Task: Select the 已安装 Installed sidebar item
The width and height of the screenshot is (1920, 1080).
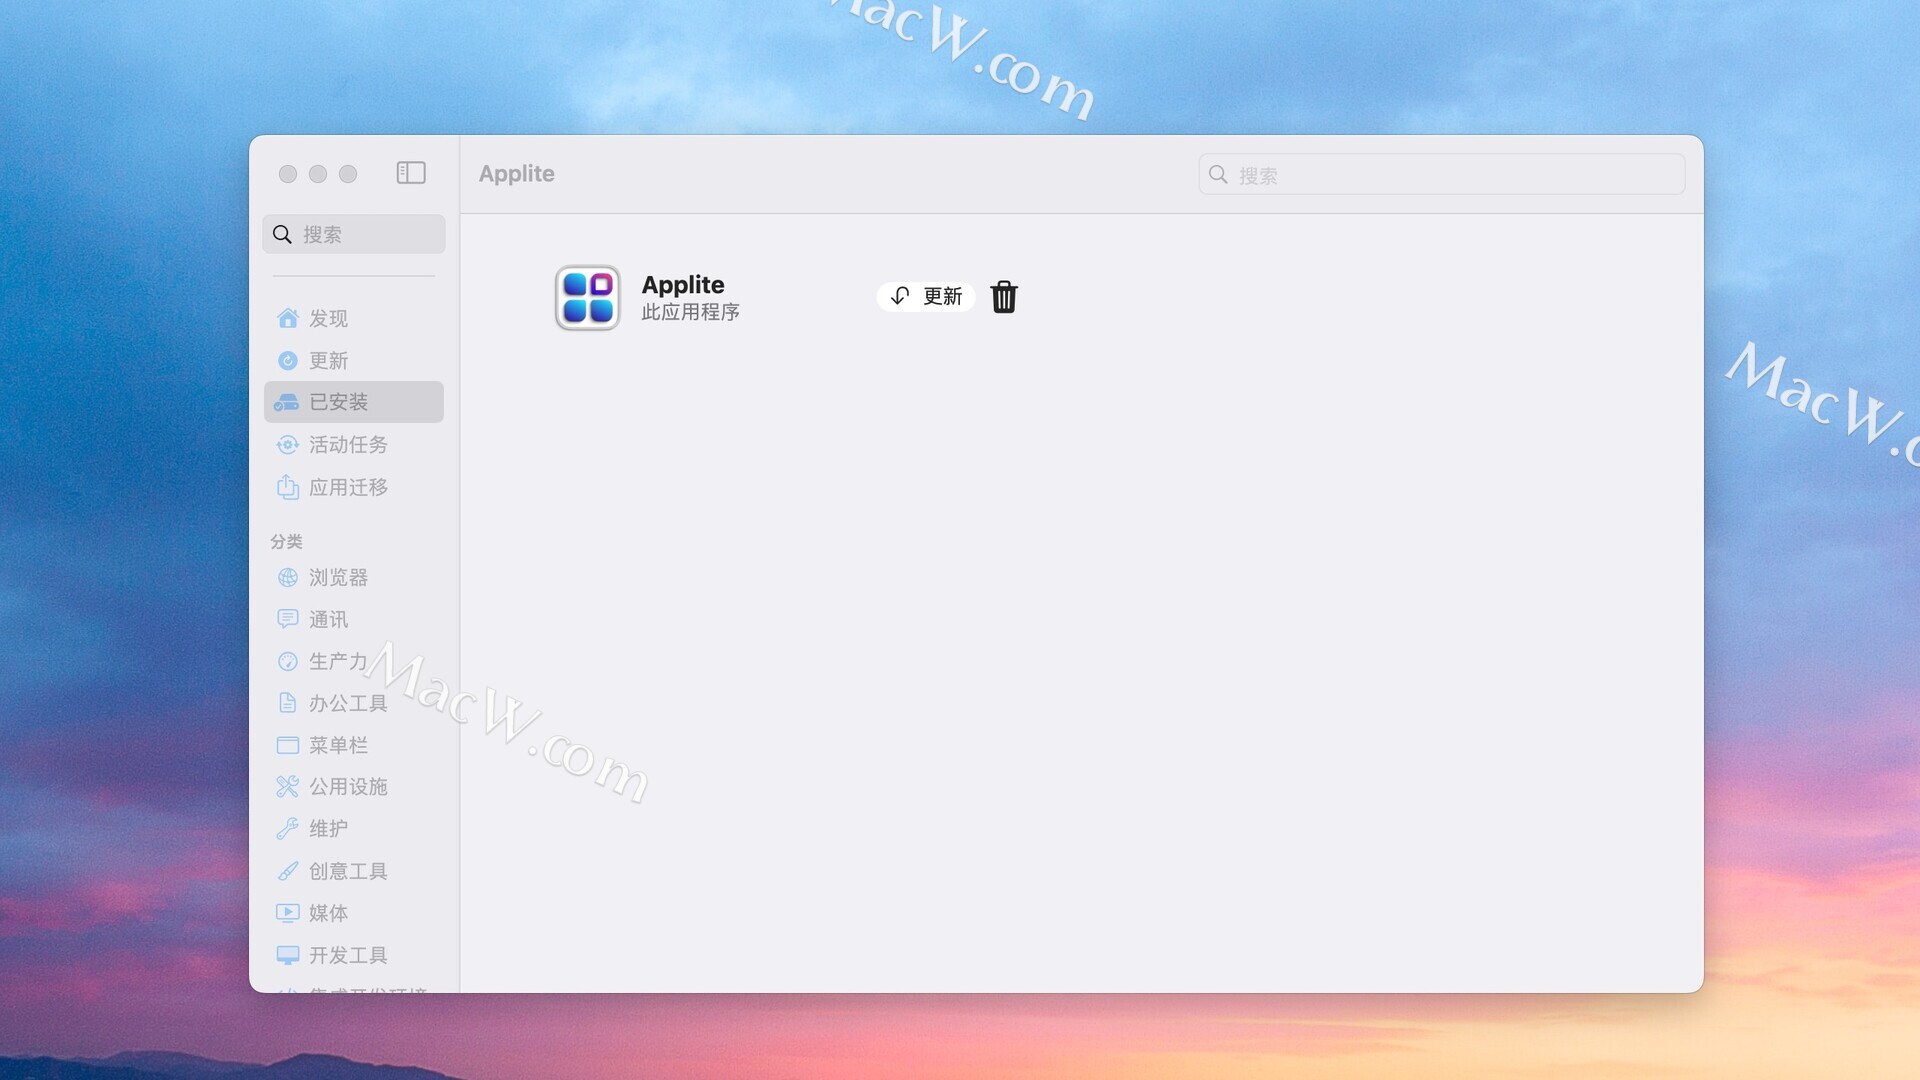Action: click(x=338, y=402)
